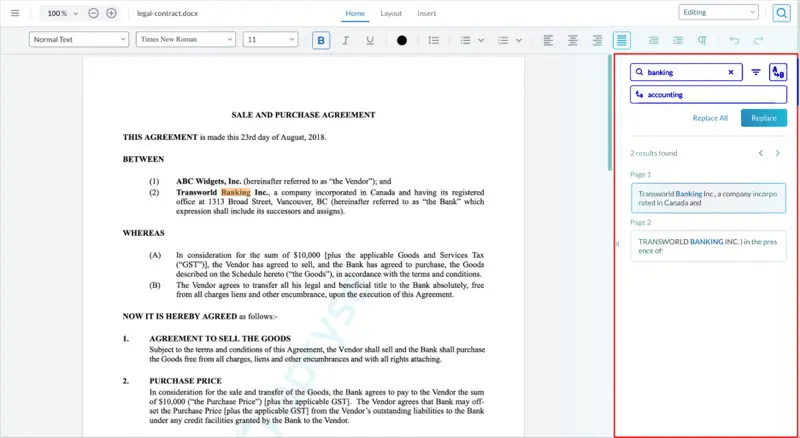Viewport: 800px width, 438px height.
Task: Open the black text color picker
Action: point(402,40)
